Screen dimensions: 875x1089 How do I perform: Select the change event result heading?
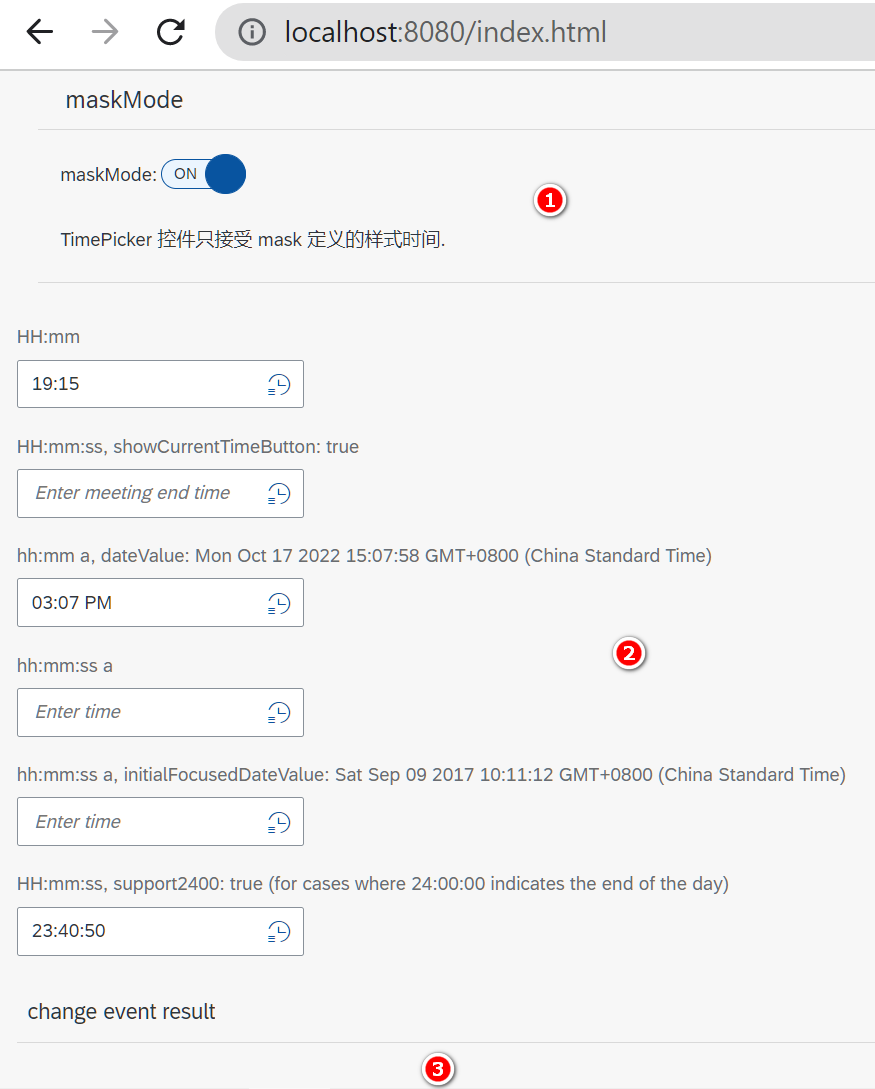point(122,1012)
